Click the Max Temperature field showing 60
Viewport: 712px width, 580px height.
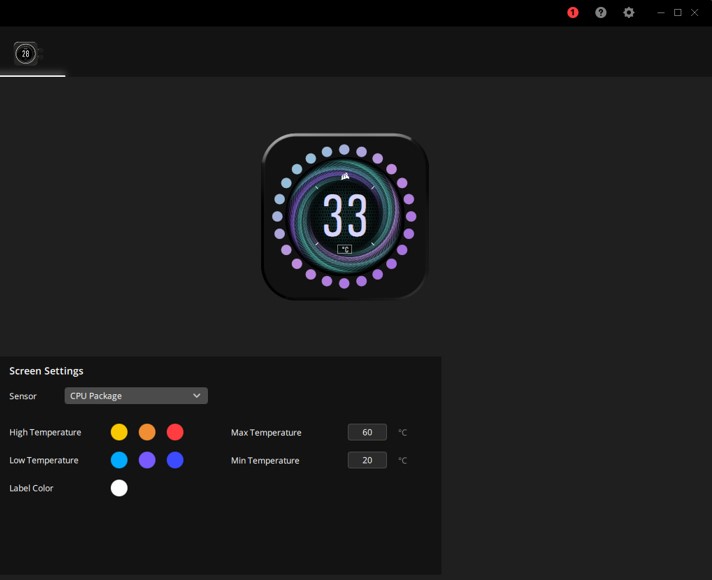coord(367,432)
